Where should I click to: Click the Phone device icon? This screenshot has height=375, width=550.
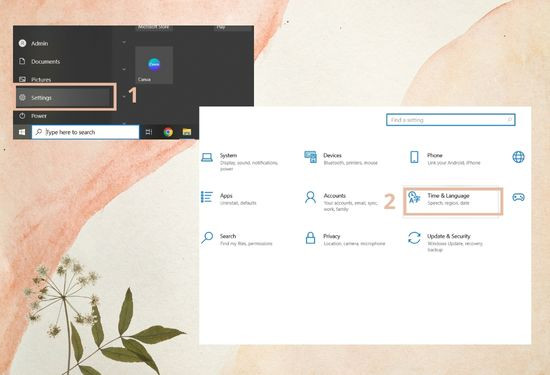414,157
